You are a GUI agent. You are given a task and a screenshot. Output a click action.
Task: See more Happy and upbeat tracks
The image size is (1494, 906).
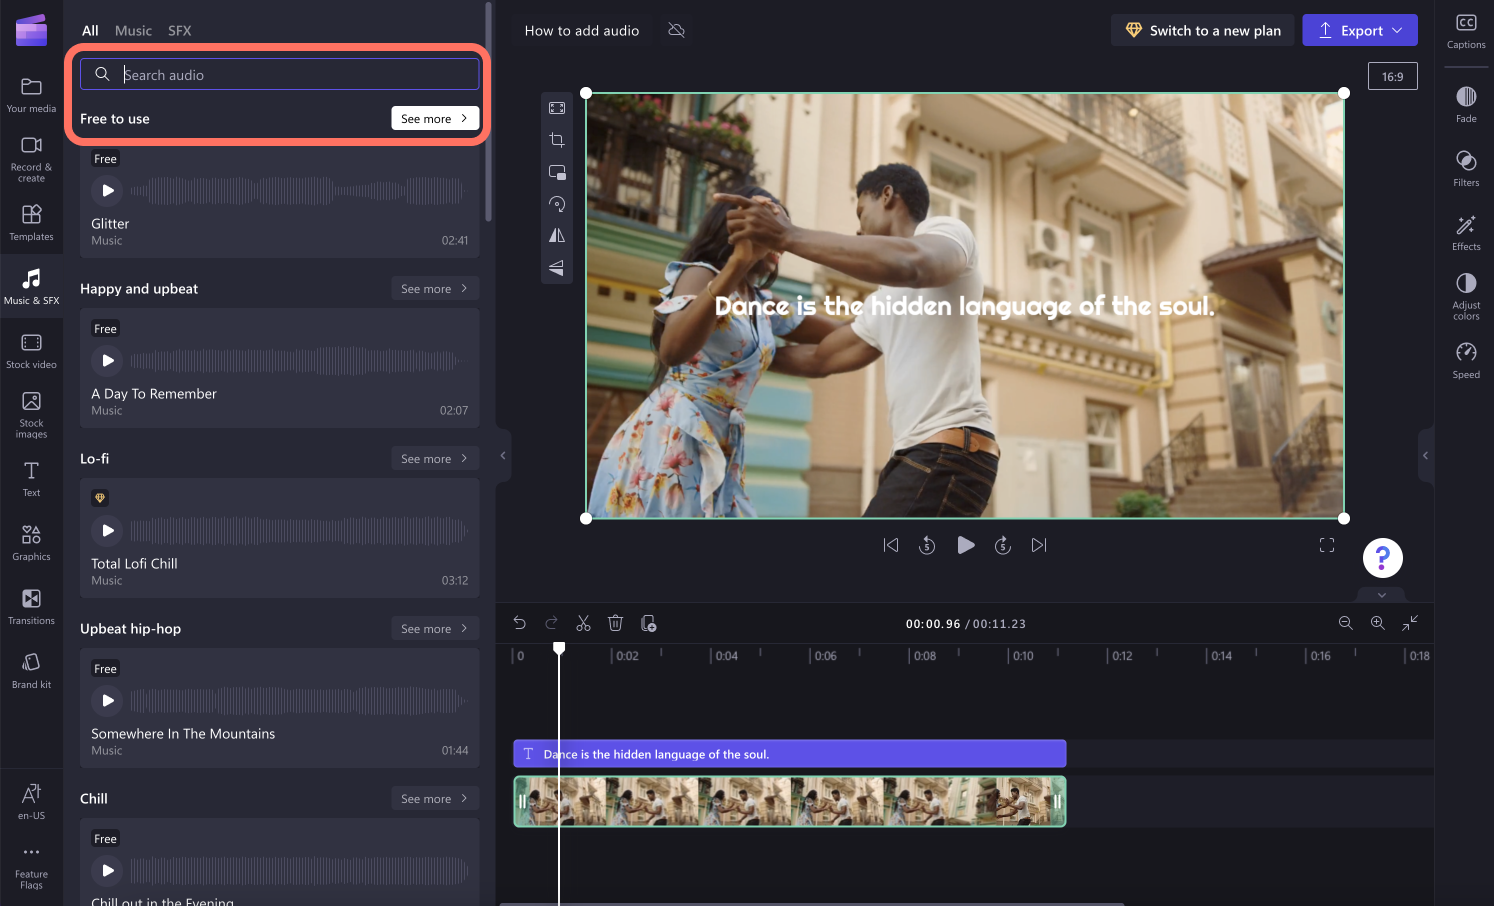coord(434,288)
